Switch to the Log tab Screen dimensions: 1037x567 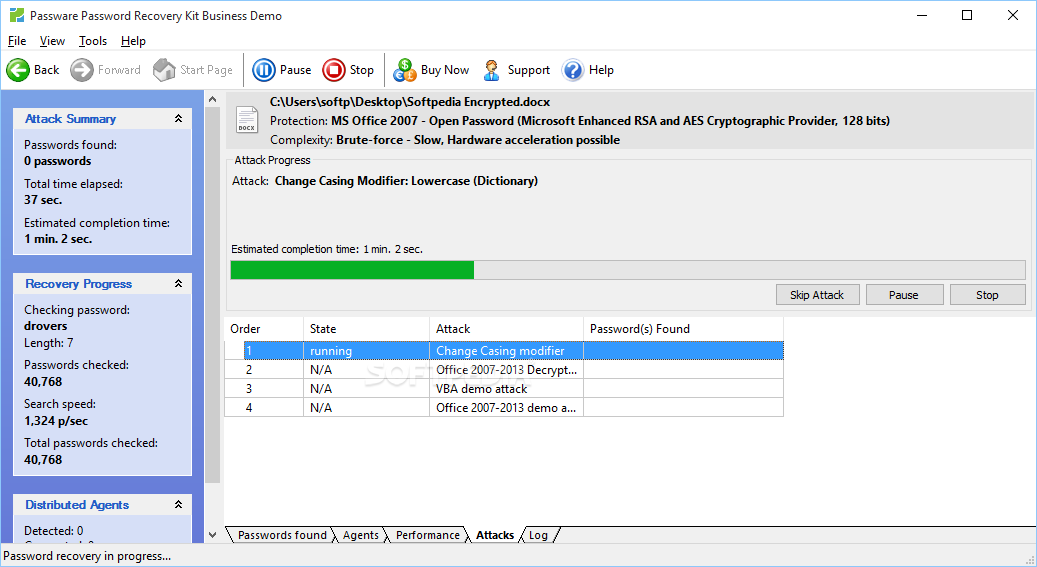coord(538,535)
